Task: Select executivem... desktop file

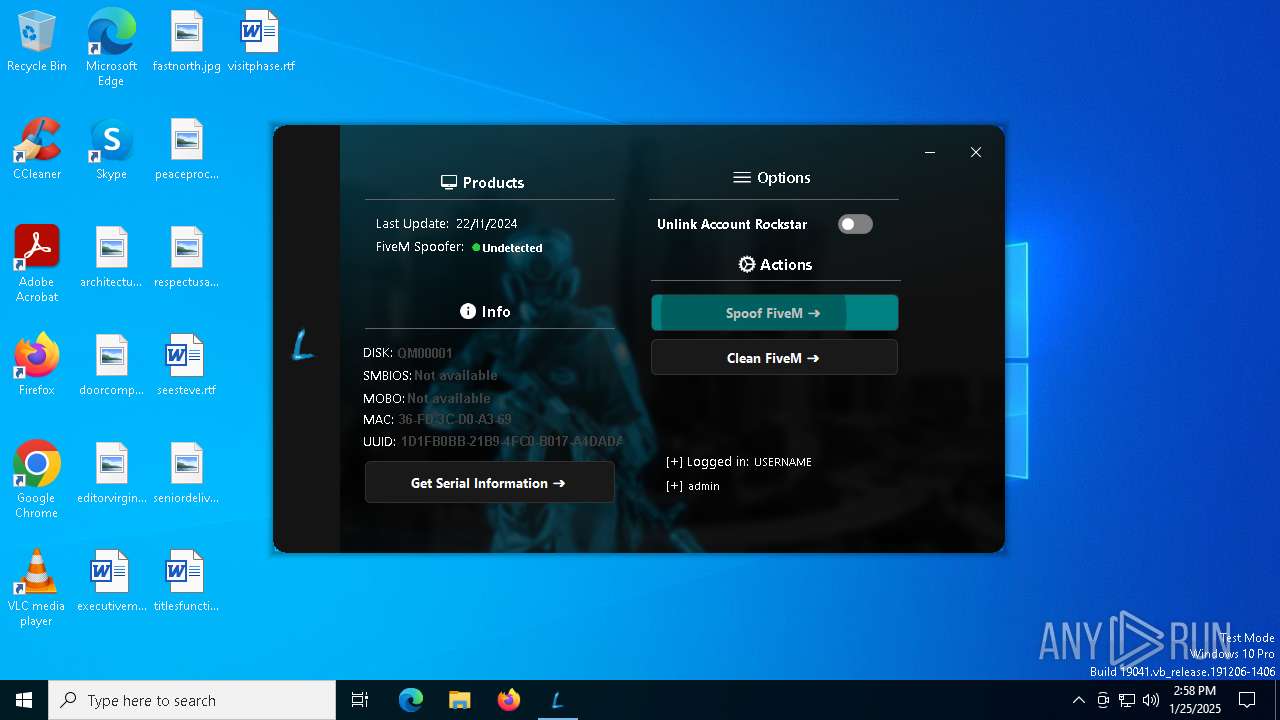Action: coord(111,582)
